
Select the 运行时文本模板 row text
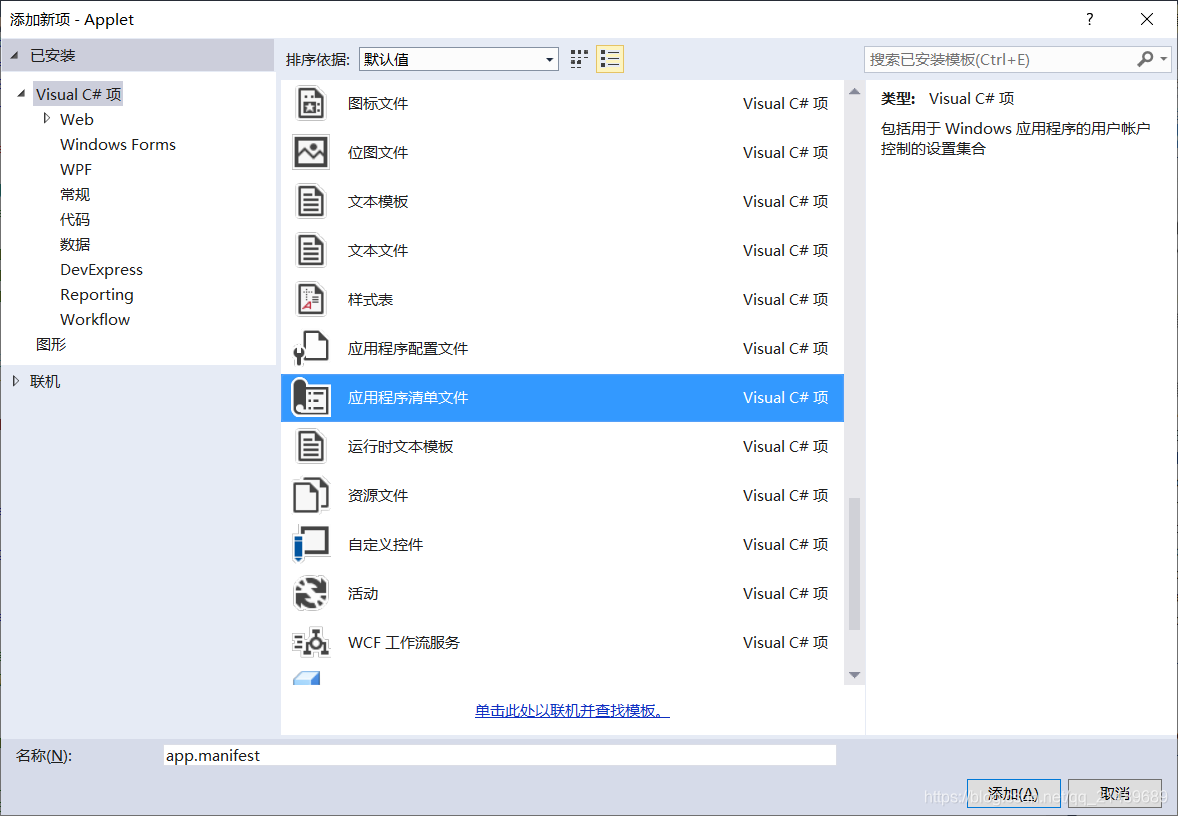pyautogui.click(x=400, y=446)
